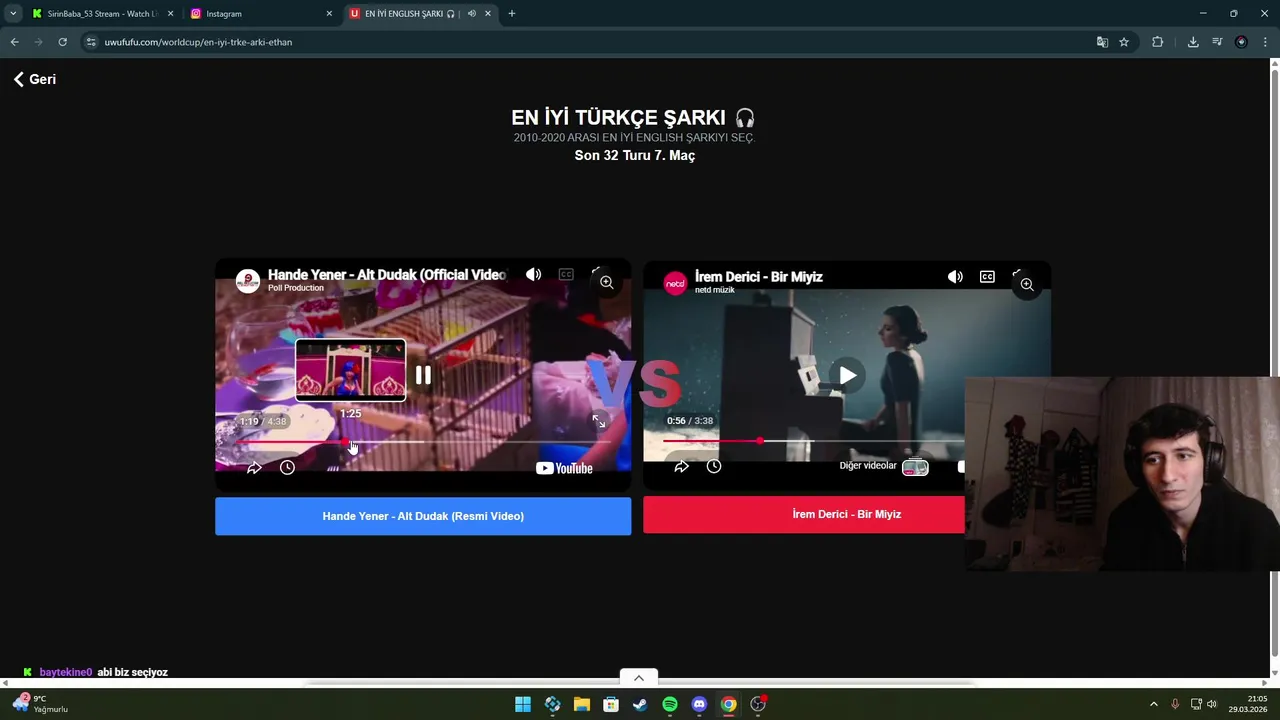The height and width of the screenshot is (720, 1280).
Task: Mute the Hande Yener video volume
Action: coord(534,274)
